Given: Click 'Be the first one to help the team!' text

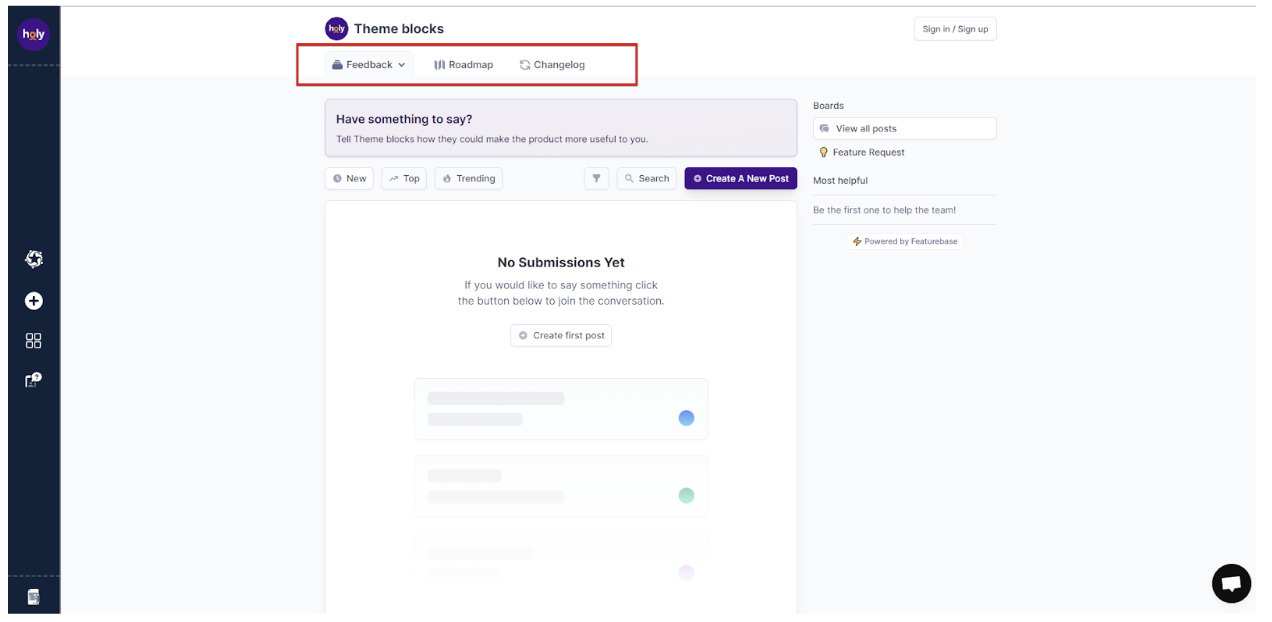Looking at the screenshot, I should pos(885,210).
